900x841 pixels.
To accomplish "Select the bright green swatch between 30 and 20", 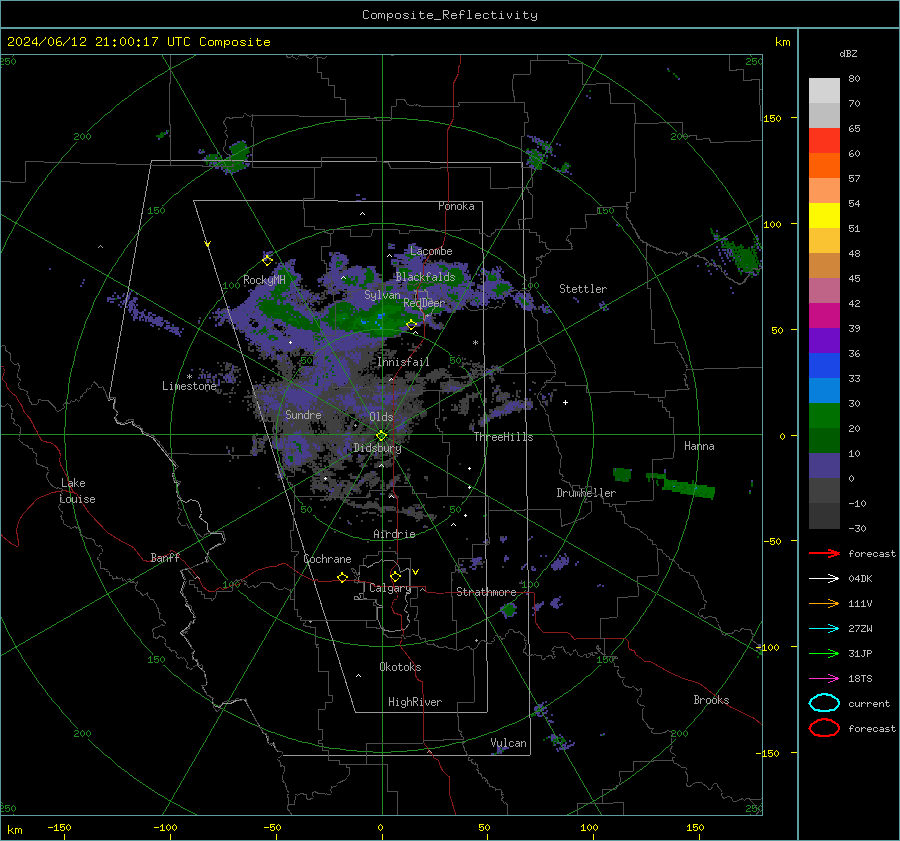I will [824, 416].
